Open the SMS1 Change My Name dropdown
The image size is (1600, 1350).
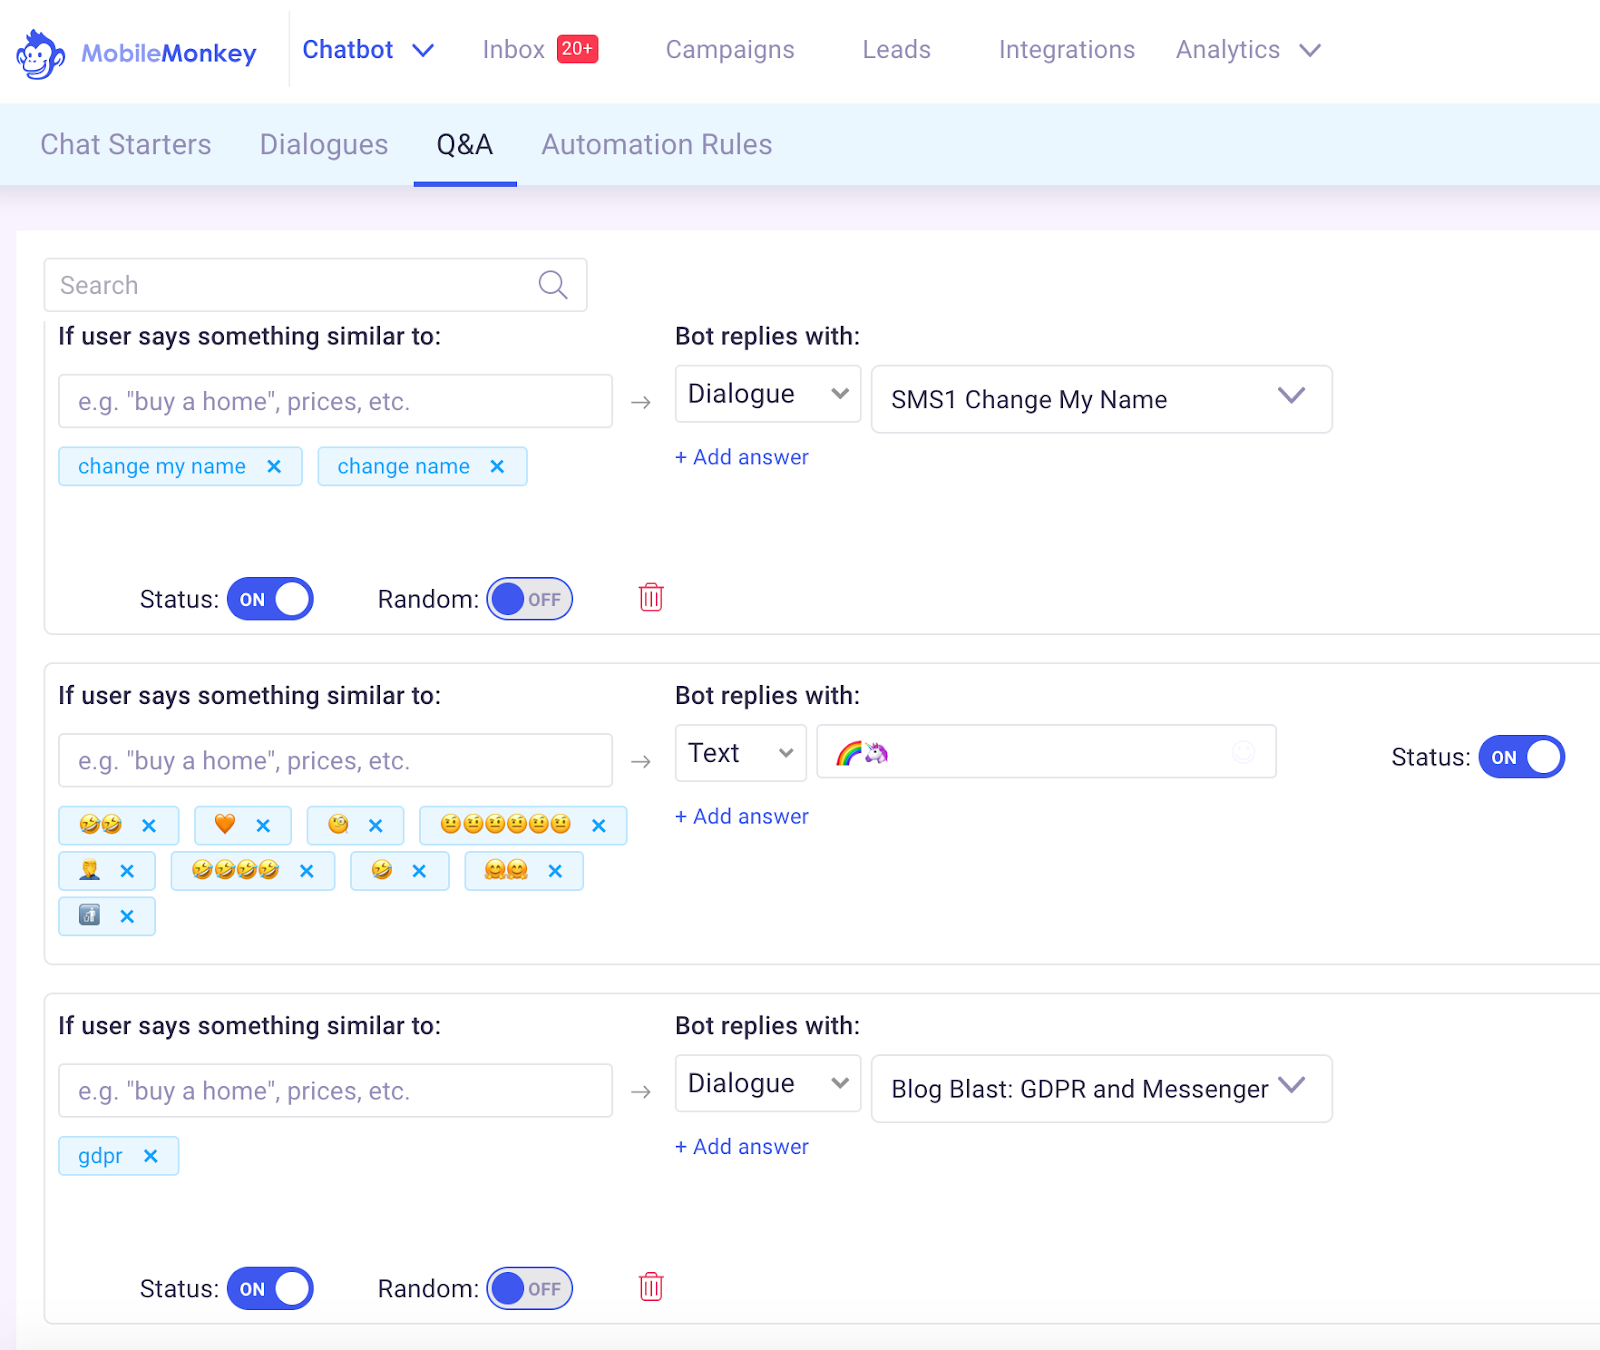coord(1101,399)
